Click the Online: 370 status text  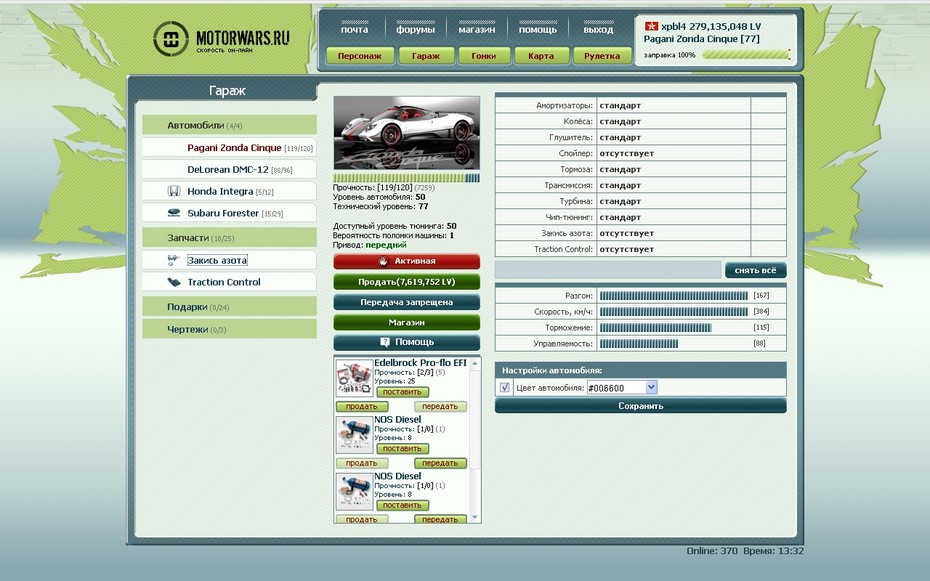(x=712, y=551)
